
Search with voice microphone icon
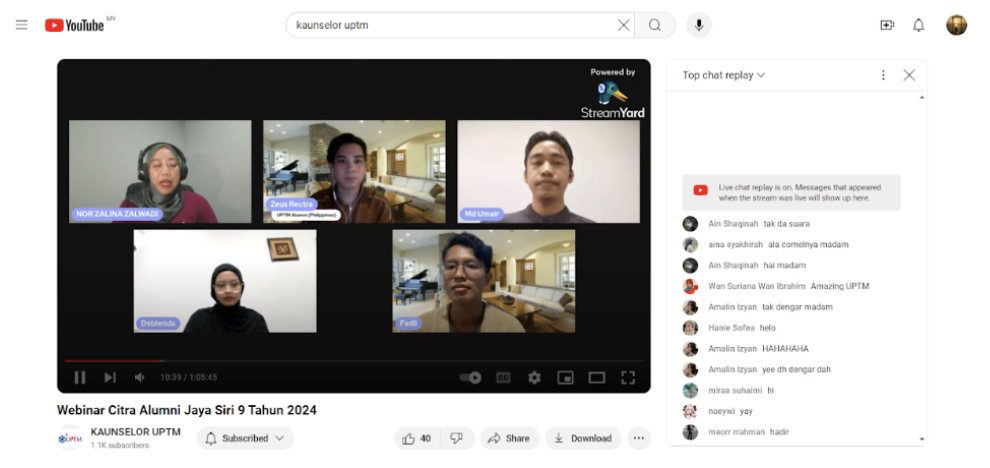(698, 25)
